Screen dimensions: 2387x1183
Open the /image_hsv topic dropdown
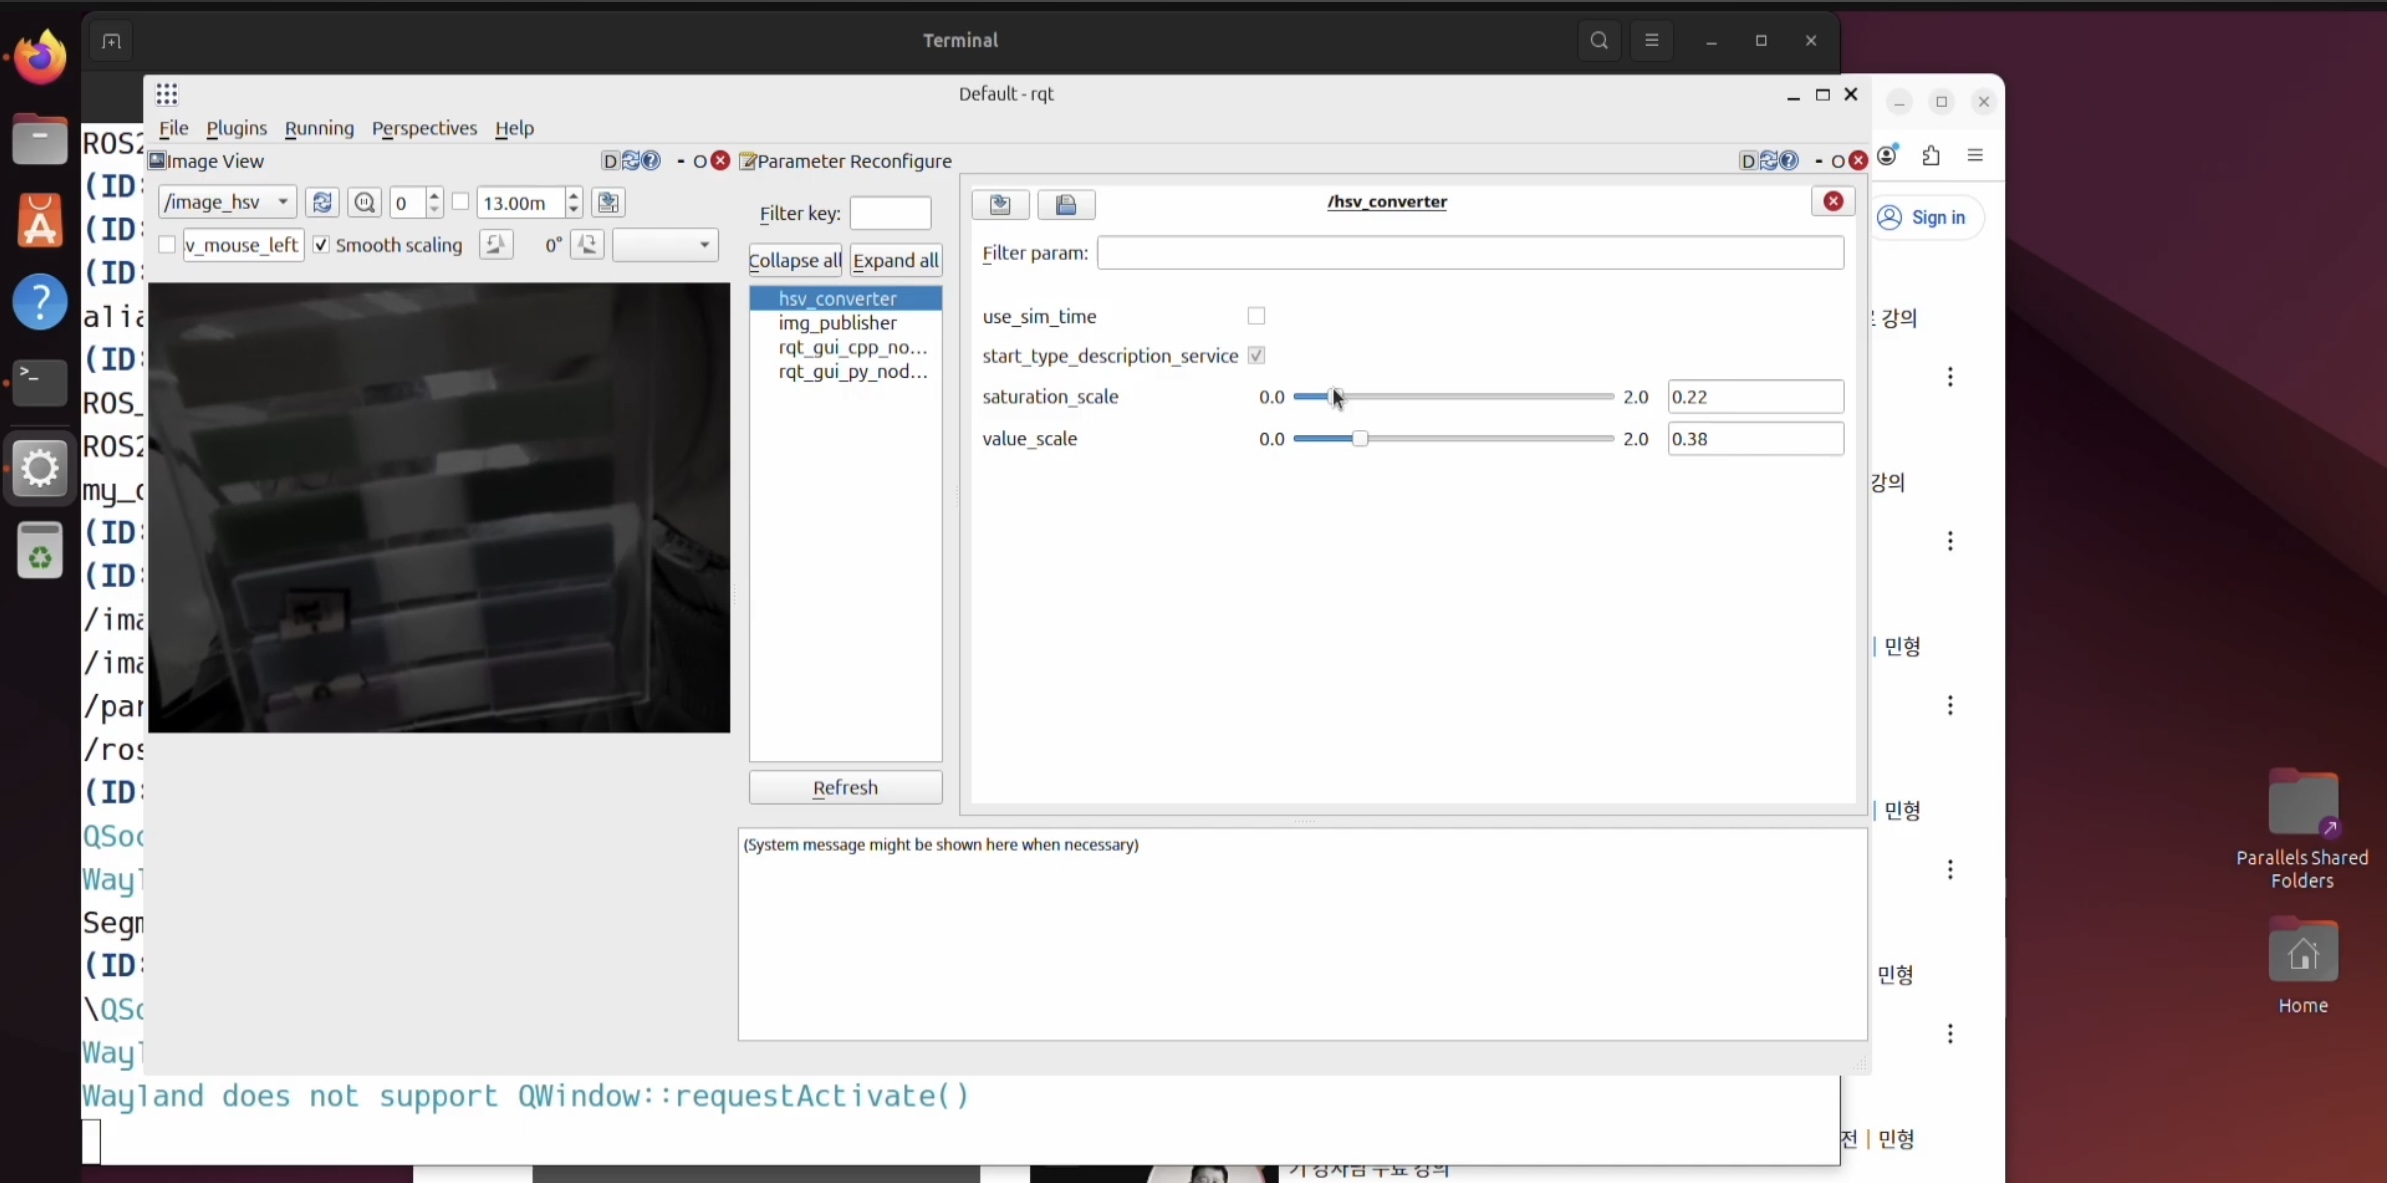[227, 203]
